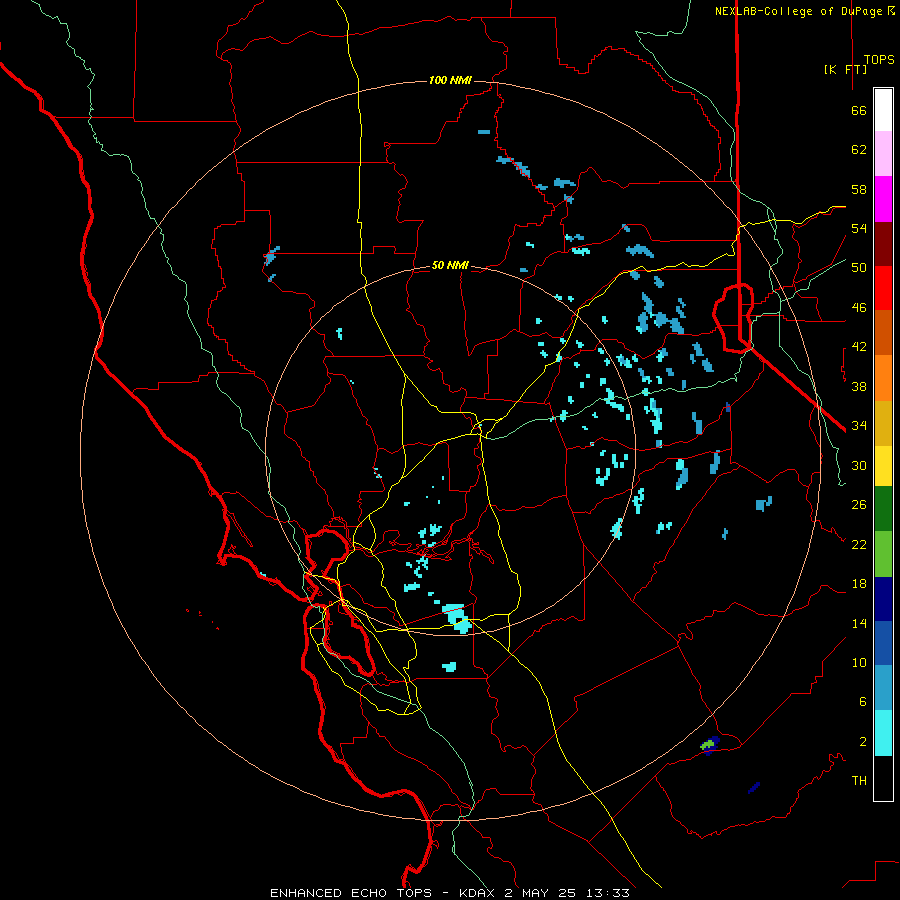
Task: Click the "[K FT]" units label
Action: pos(845,69)
